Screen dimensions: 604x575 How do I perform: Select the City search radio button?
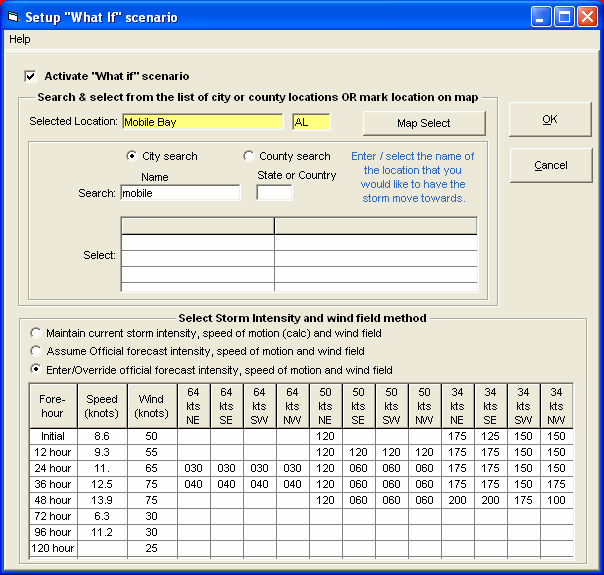pyautogui.click(x=131, y=156)
